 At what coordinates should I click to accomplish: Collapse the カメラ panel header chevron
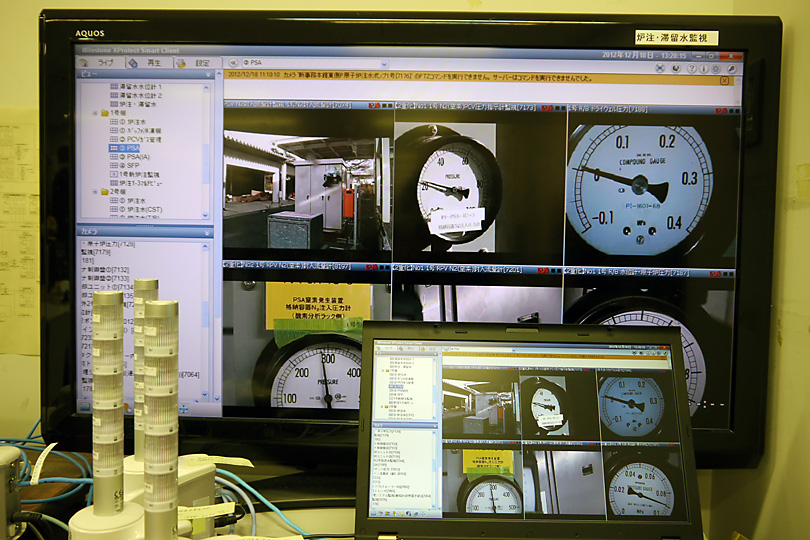click(x=208, y=231)
